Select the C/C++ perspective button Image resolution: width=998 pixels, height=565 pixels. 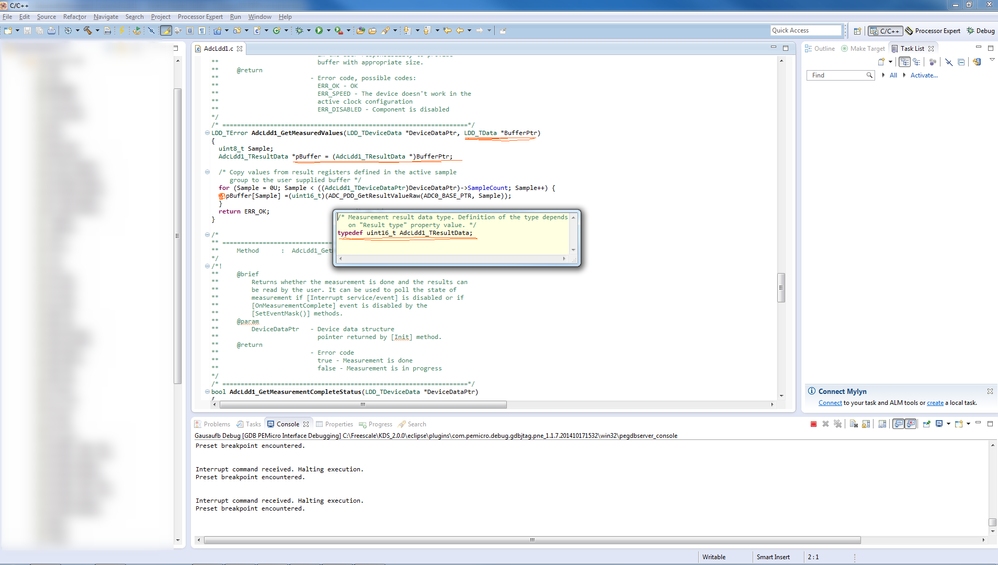click(885, 31)
